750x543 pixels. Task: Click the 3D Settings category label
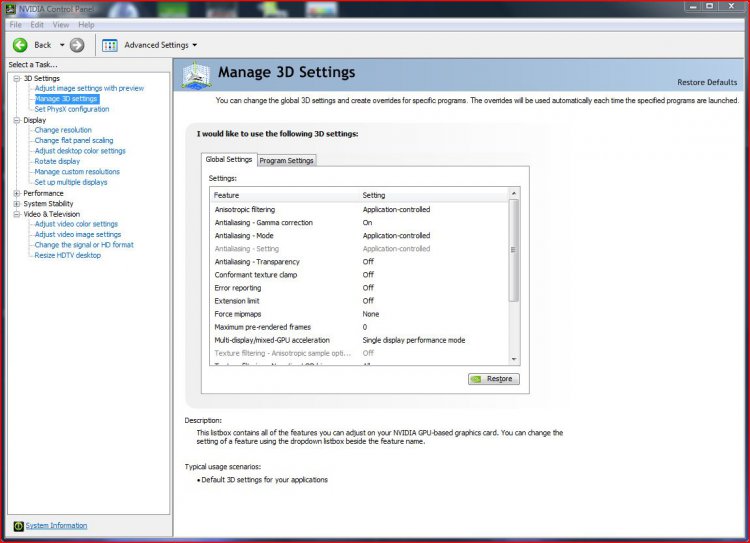tap(42, 78)
